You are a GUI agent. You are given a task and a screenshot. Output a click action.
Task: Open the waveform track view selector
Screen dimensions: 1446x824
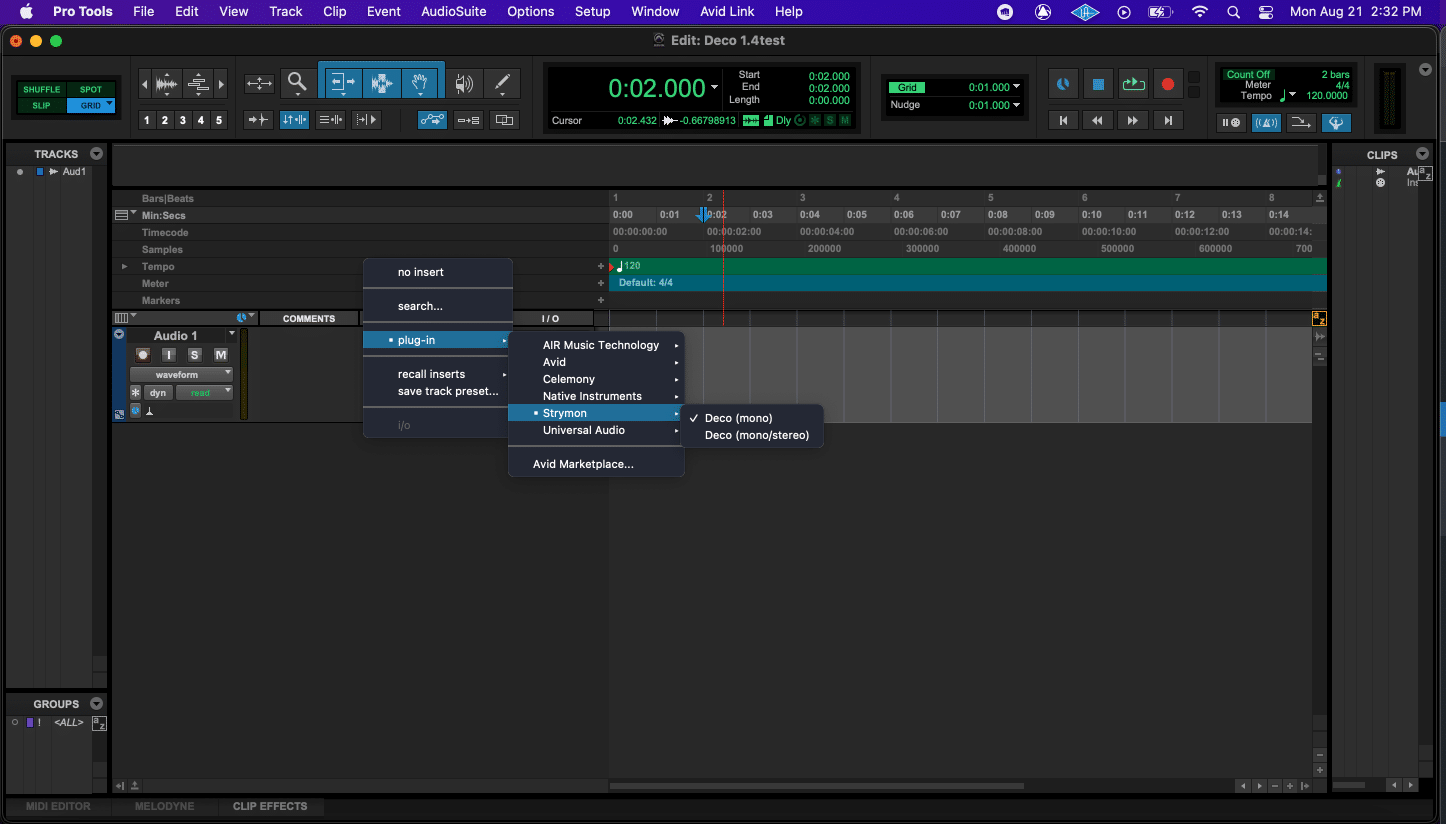181,373
